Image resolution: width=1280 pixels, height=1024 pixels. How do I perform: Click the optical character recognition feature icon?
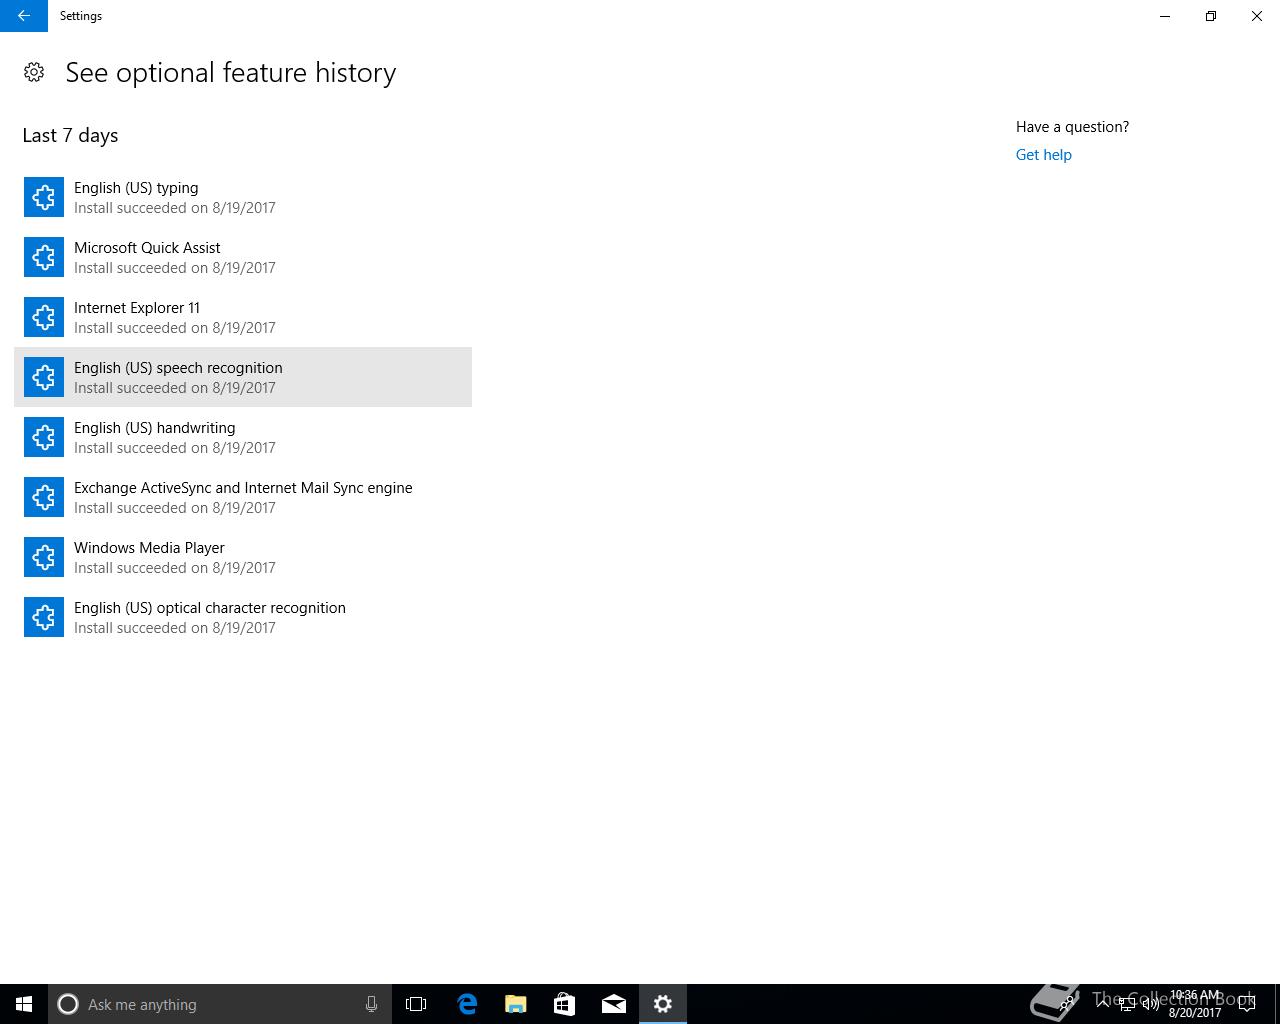coord(44,617)
